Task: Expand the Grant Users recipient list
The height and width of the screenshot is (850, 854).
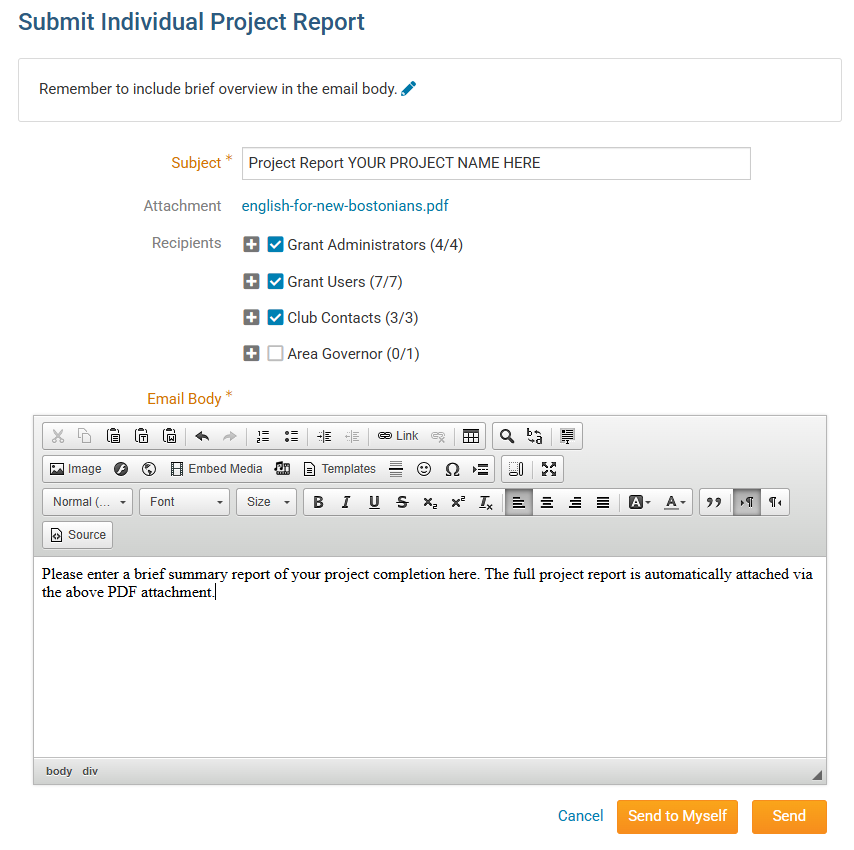Action: click(252, 281)
